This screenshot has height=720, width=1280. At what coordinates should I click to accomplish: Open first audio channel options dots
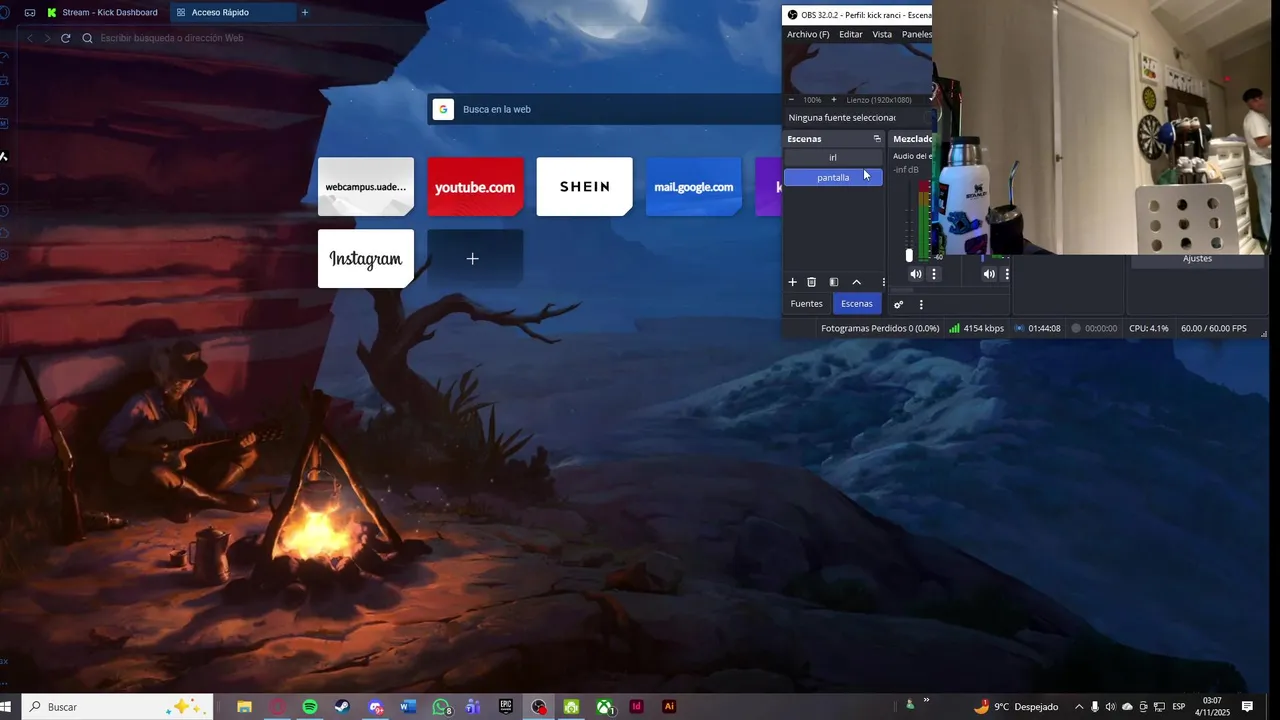(x=934, y=274)
